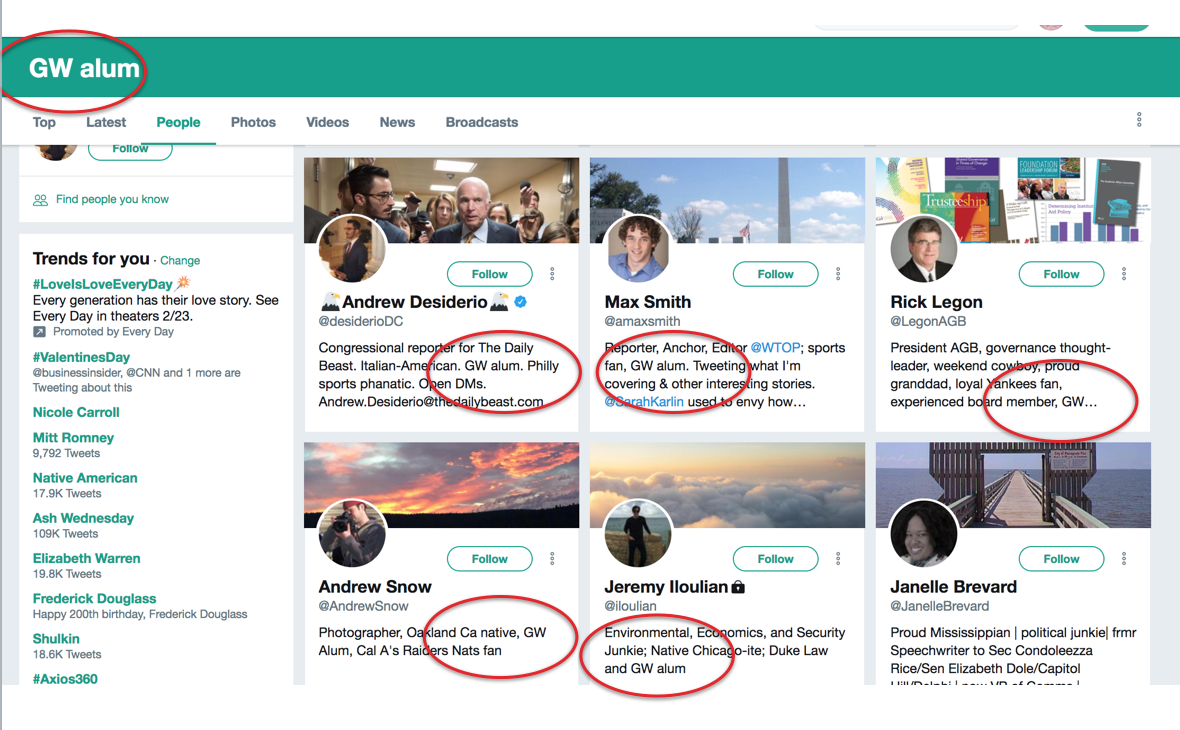Open the #Axios360 trend
The width and height of the screenshot is (1180, 730).
tap(65, 679)
